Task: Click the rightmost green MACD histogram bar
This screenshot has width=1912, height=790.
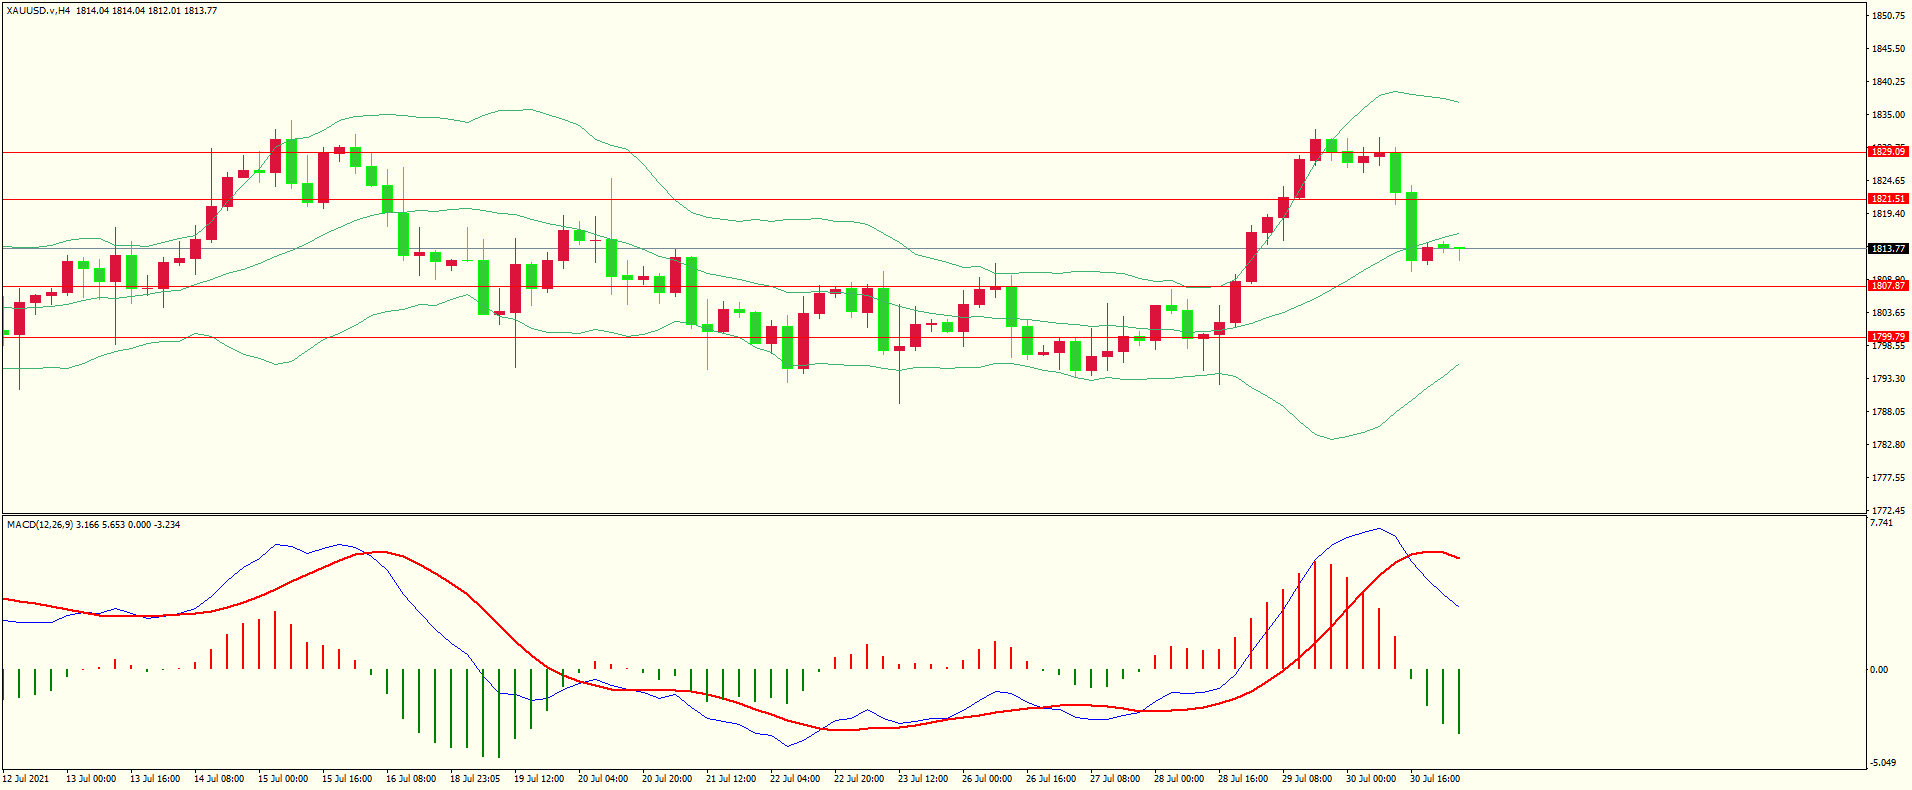Action: pyautogui.click(x=1459, y=702)
